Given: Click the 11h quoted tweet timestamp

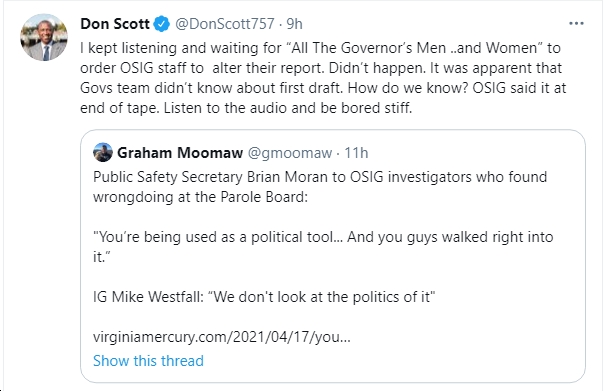Looking at the screenshot, I should point(356,153).
